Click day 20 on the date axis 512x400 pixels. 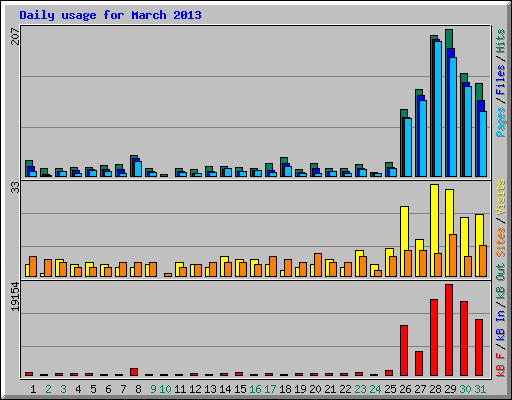[315, 389]
